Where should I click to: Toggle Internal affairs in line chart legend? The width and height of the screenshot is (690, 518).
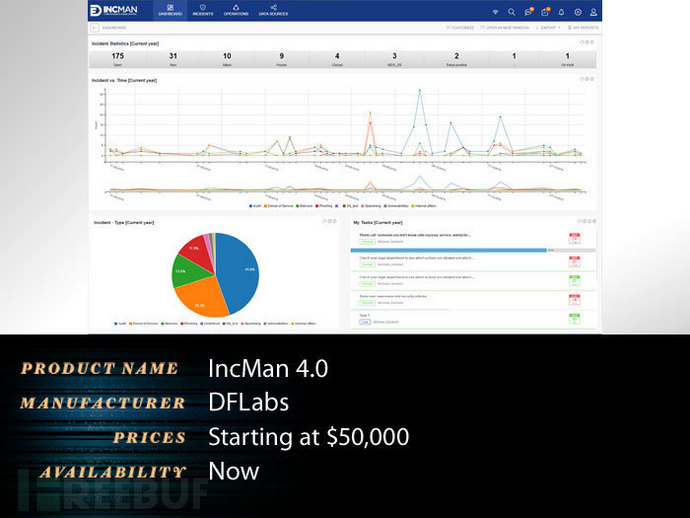[424, 206]
